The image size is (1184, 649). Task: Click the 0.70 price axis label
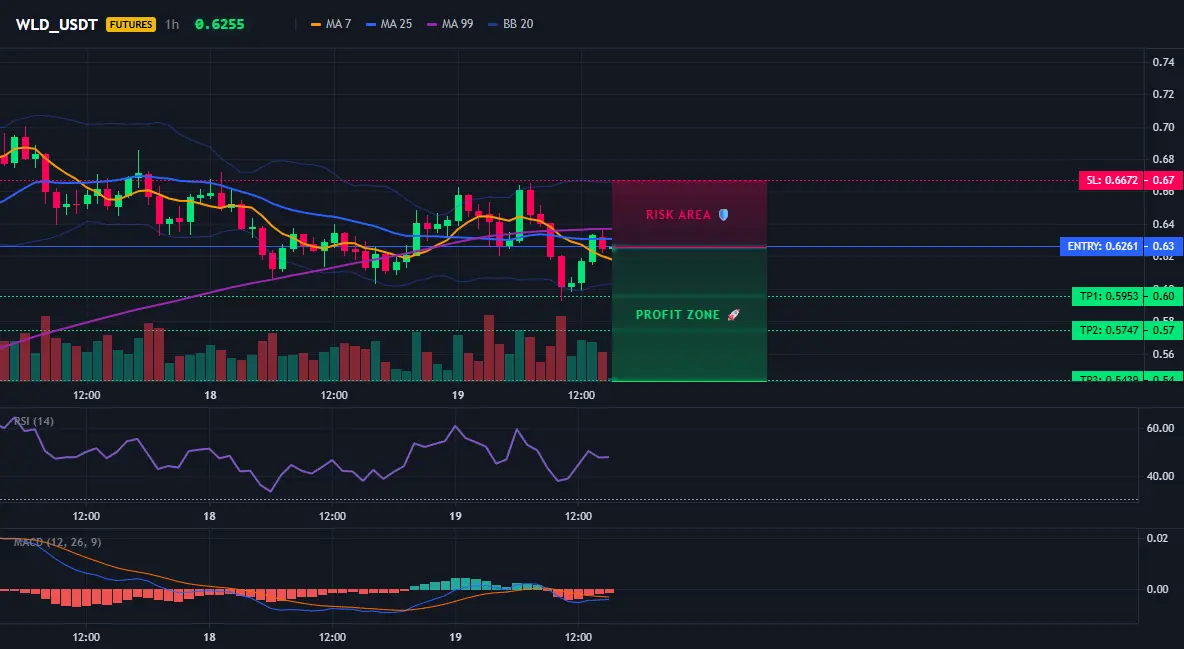click(x=1163, y=127)
